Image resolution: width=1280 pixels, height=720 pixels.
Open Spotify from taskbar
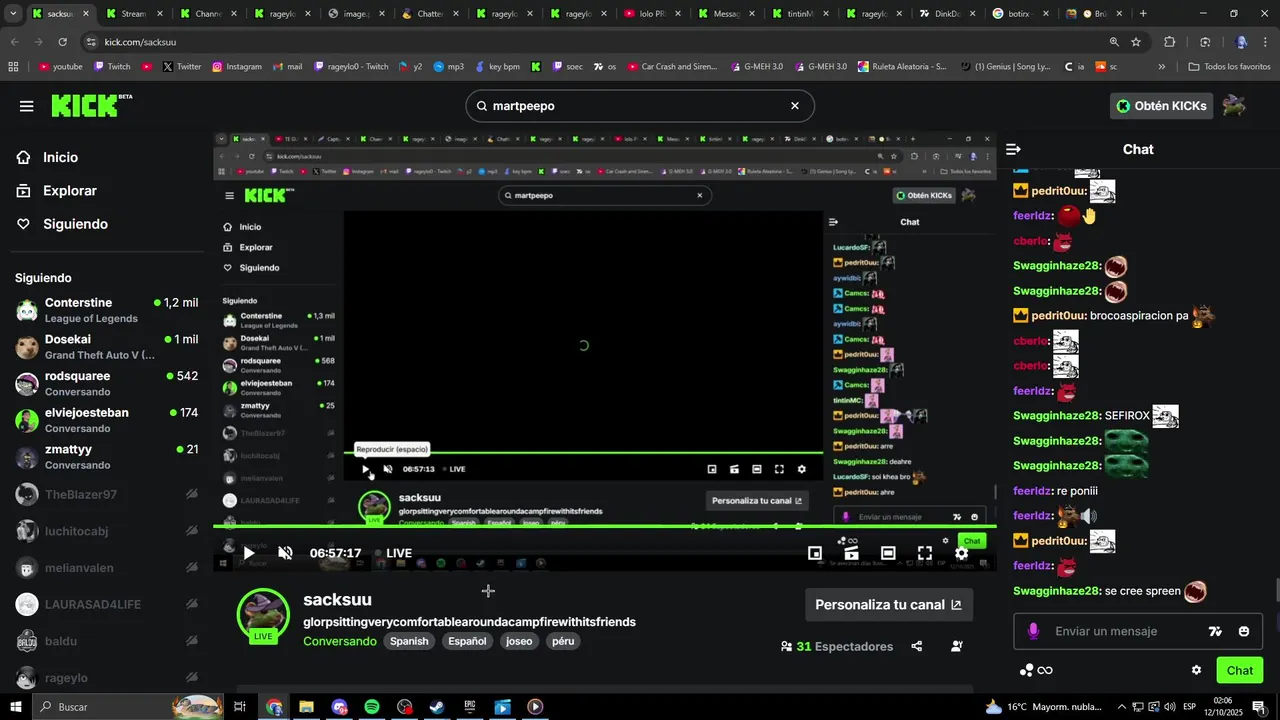[372, 707]
